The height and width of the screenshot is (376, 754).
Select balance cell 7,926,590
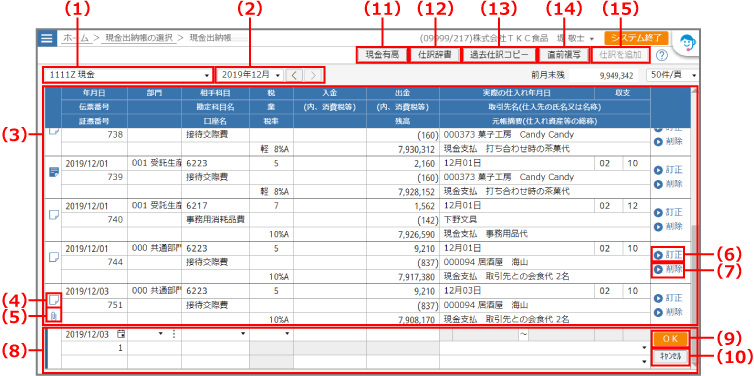tap(402, 235)
